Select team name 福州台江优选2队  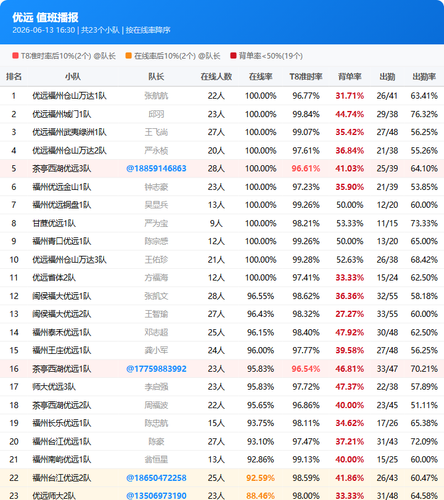click(x=62, y=478)
